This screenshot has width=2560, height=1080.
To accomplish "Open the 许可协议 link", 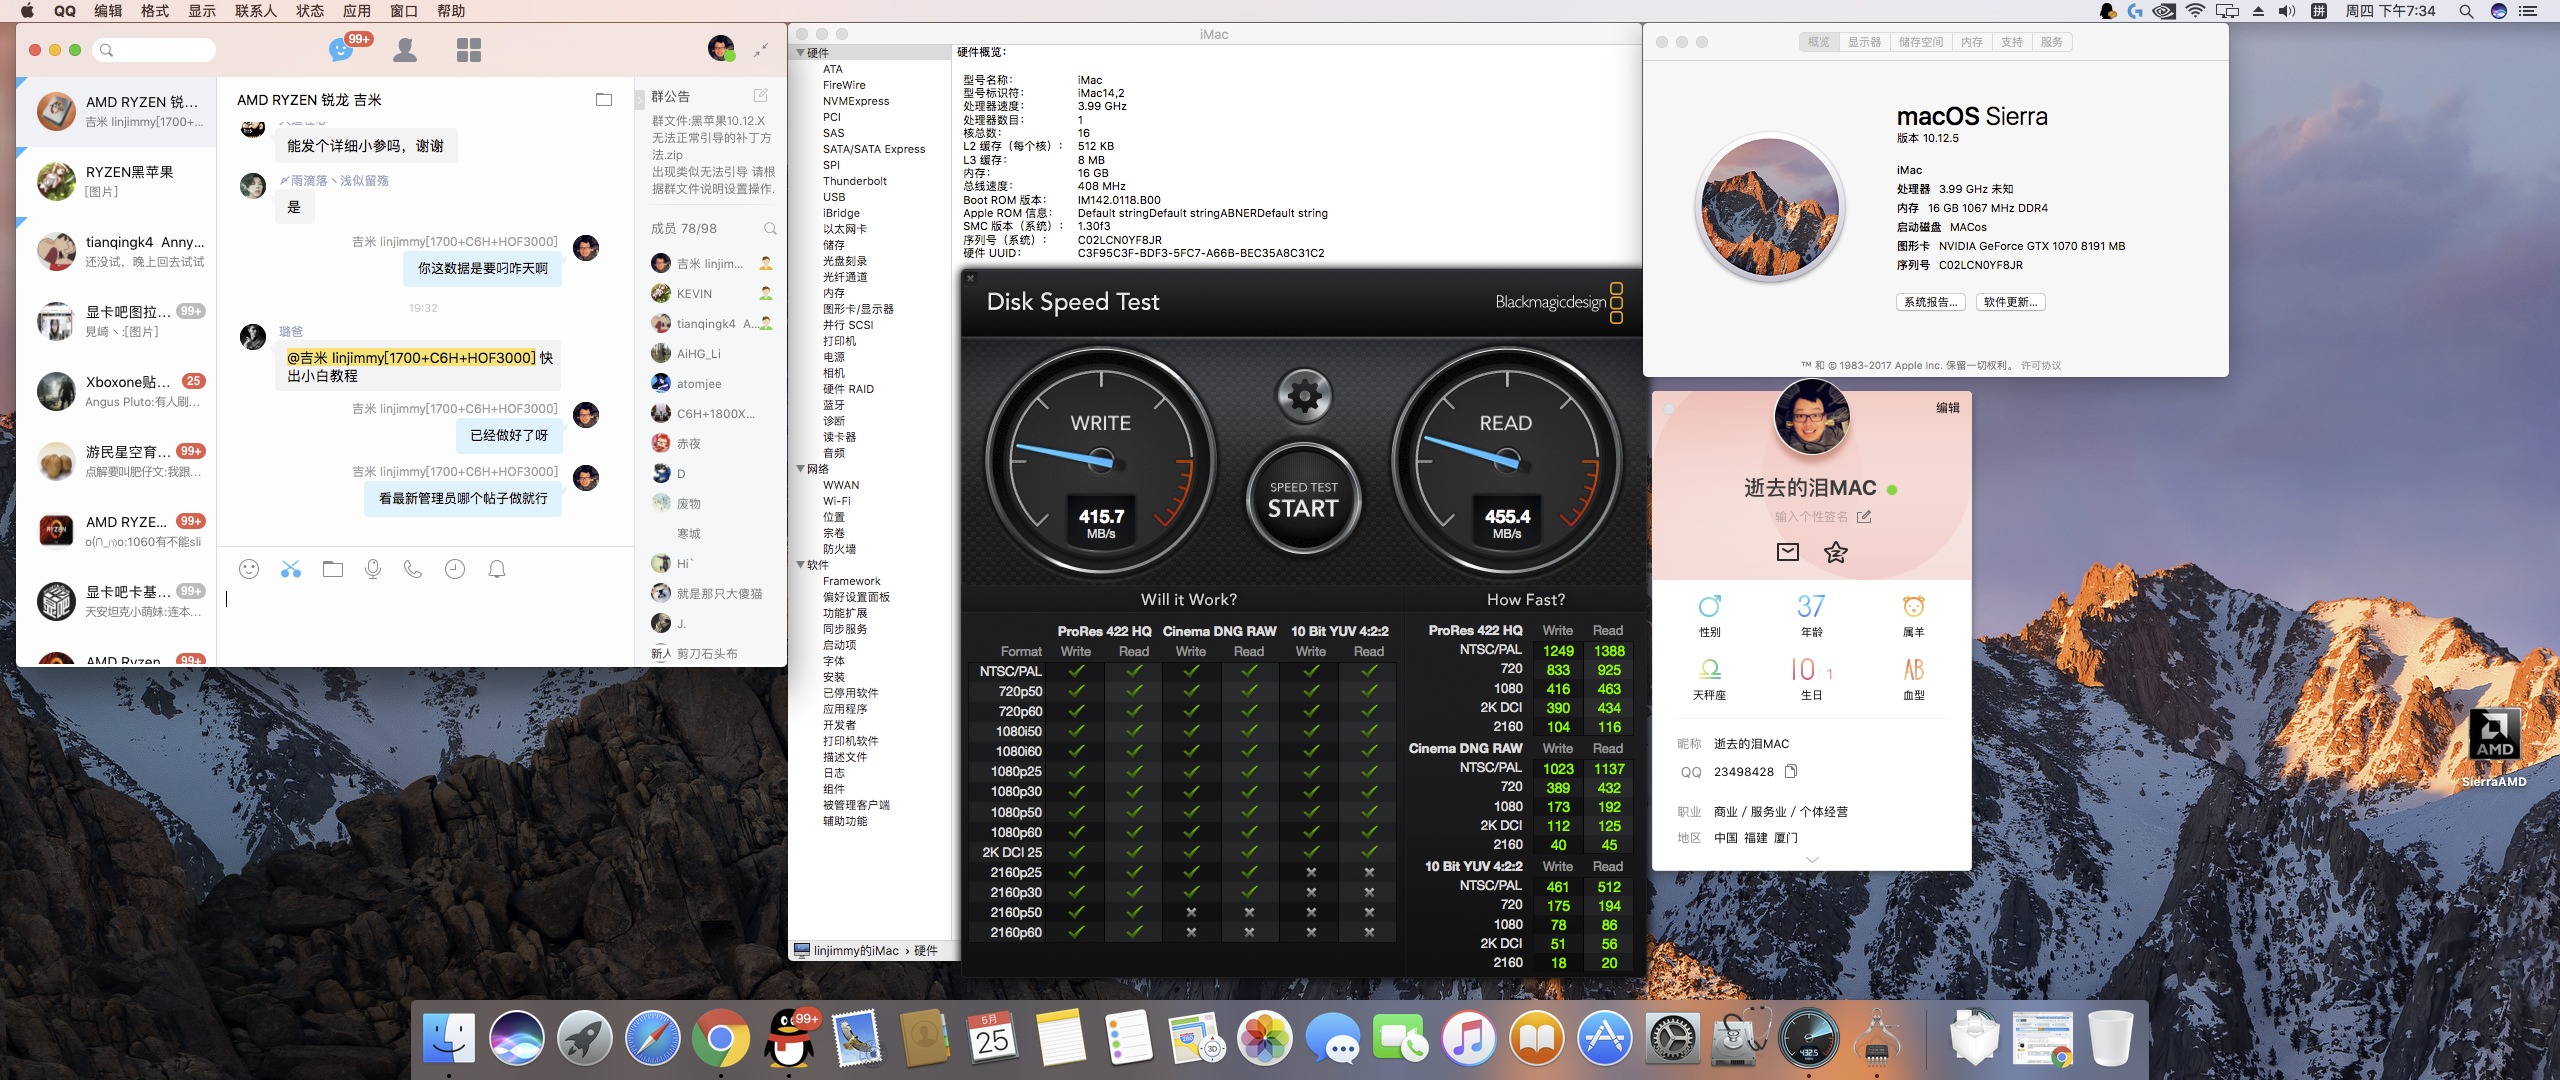I will pyautogui.click(x=2041, y=366).
